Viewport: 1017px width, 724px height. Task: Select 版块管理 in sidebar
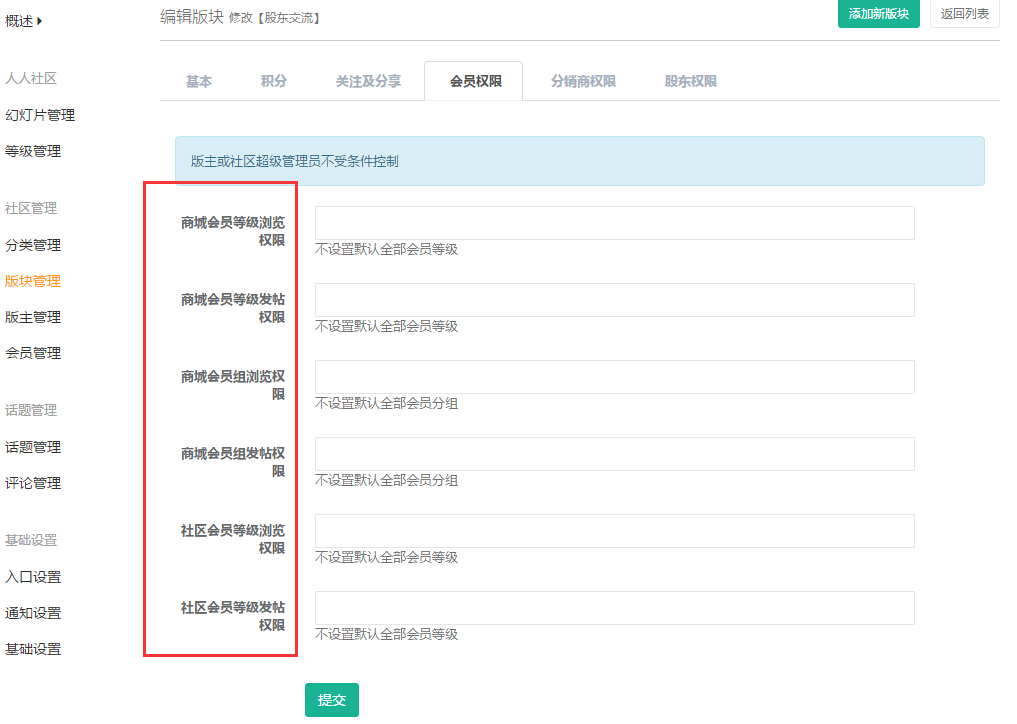click(33, 281)
